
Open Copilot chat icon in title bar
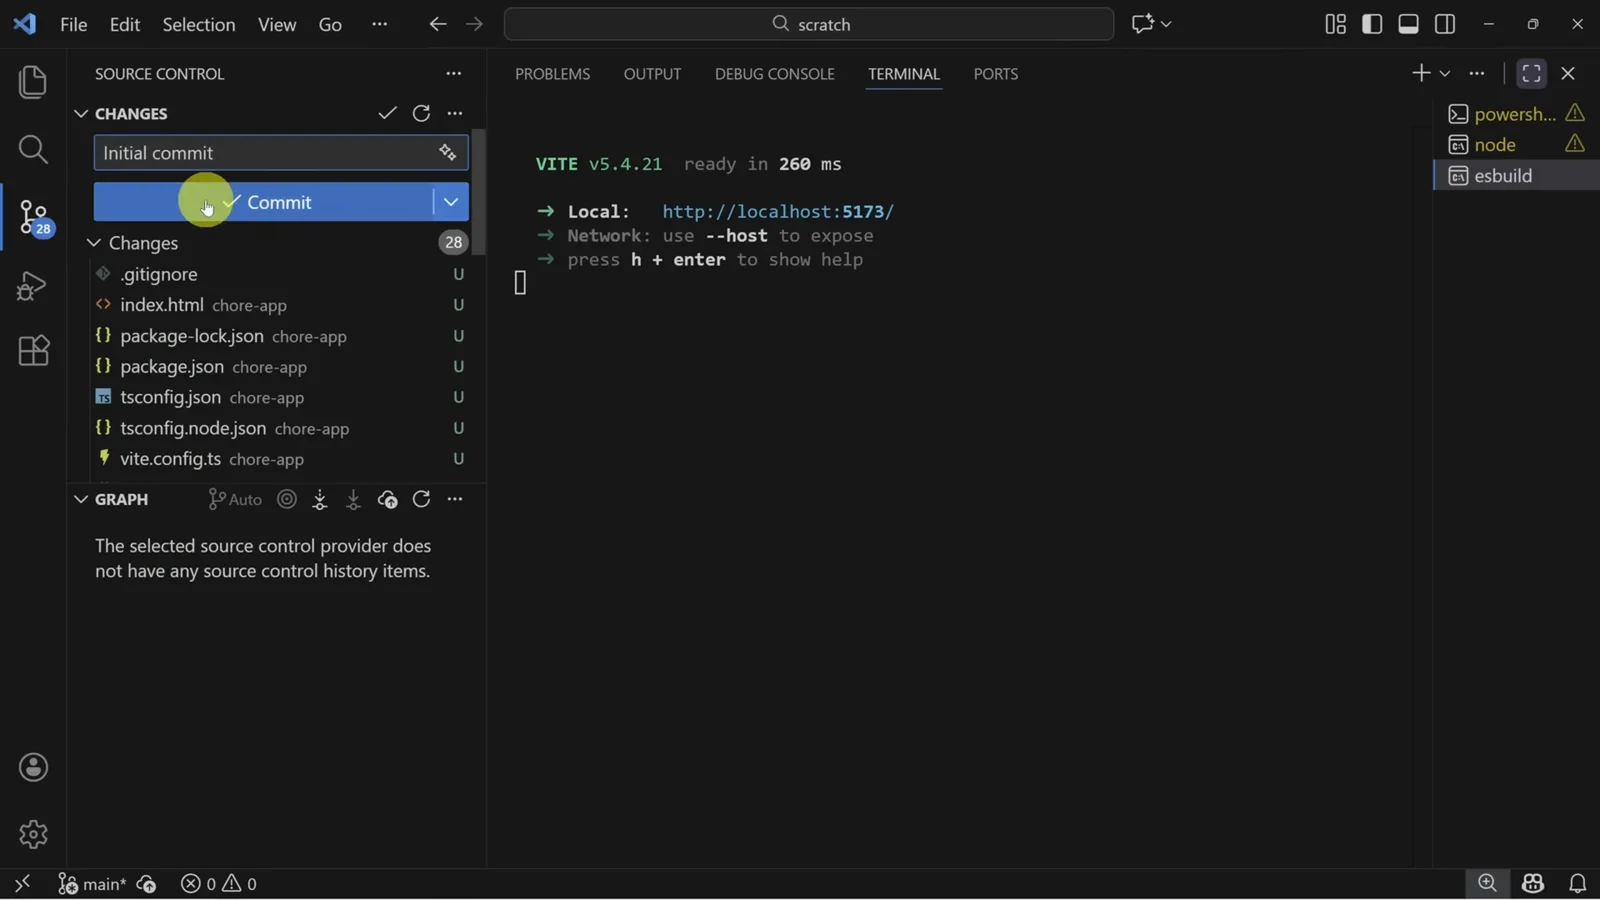coord(1142,24)
